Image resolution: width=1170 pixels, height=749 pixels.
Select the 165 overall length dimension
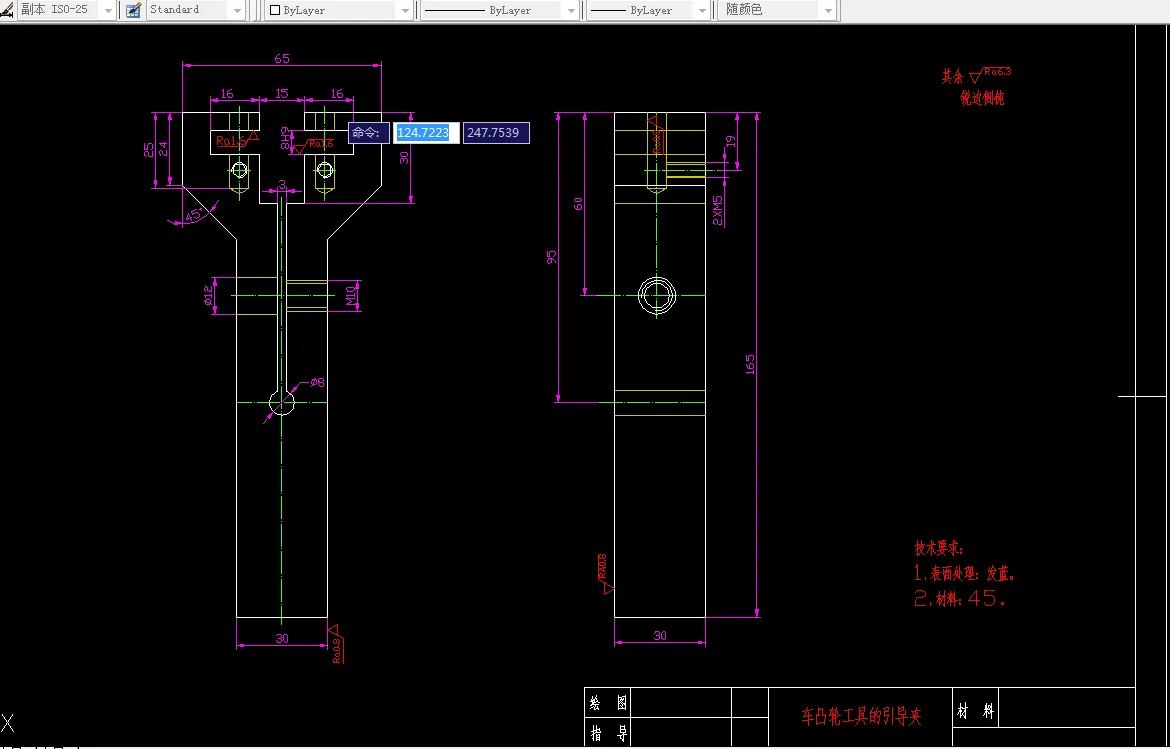pyautogui.click(x=750, y=364)
